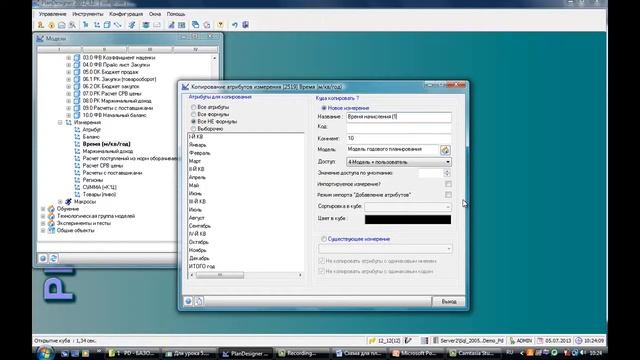Switch to the Microsoft PowerPoint taskbar button
The height and width of the screenshot is (360, 640).
pyautogui.click(x=414, y=353)
